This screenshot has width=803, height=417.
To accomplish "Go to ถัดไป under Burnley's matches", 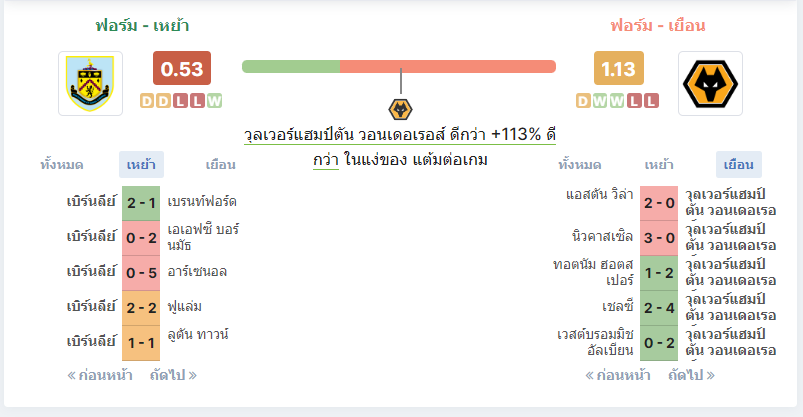I will pos(173,376).
